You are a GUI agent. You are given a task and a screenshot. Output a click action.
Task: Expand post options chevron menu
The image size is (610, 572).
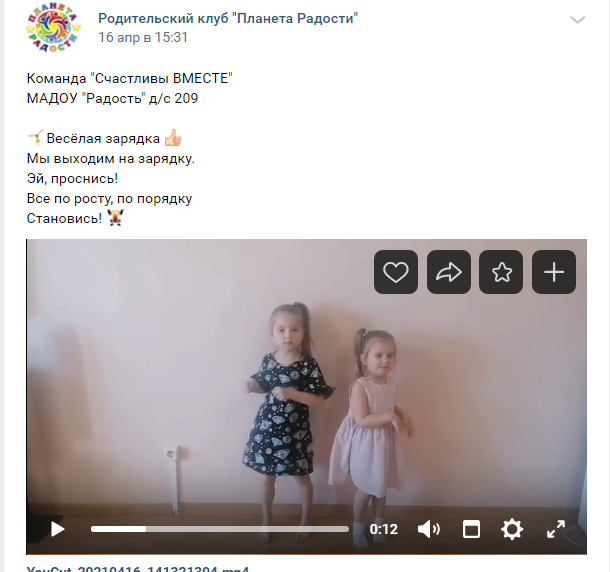pos(578,20)
